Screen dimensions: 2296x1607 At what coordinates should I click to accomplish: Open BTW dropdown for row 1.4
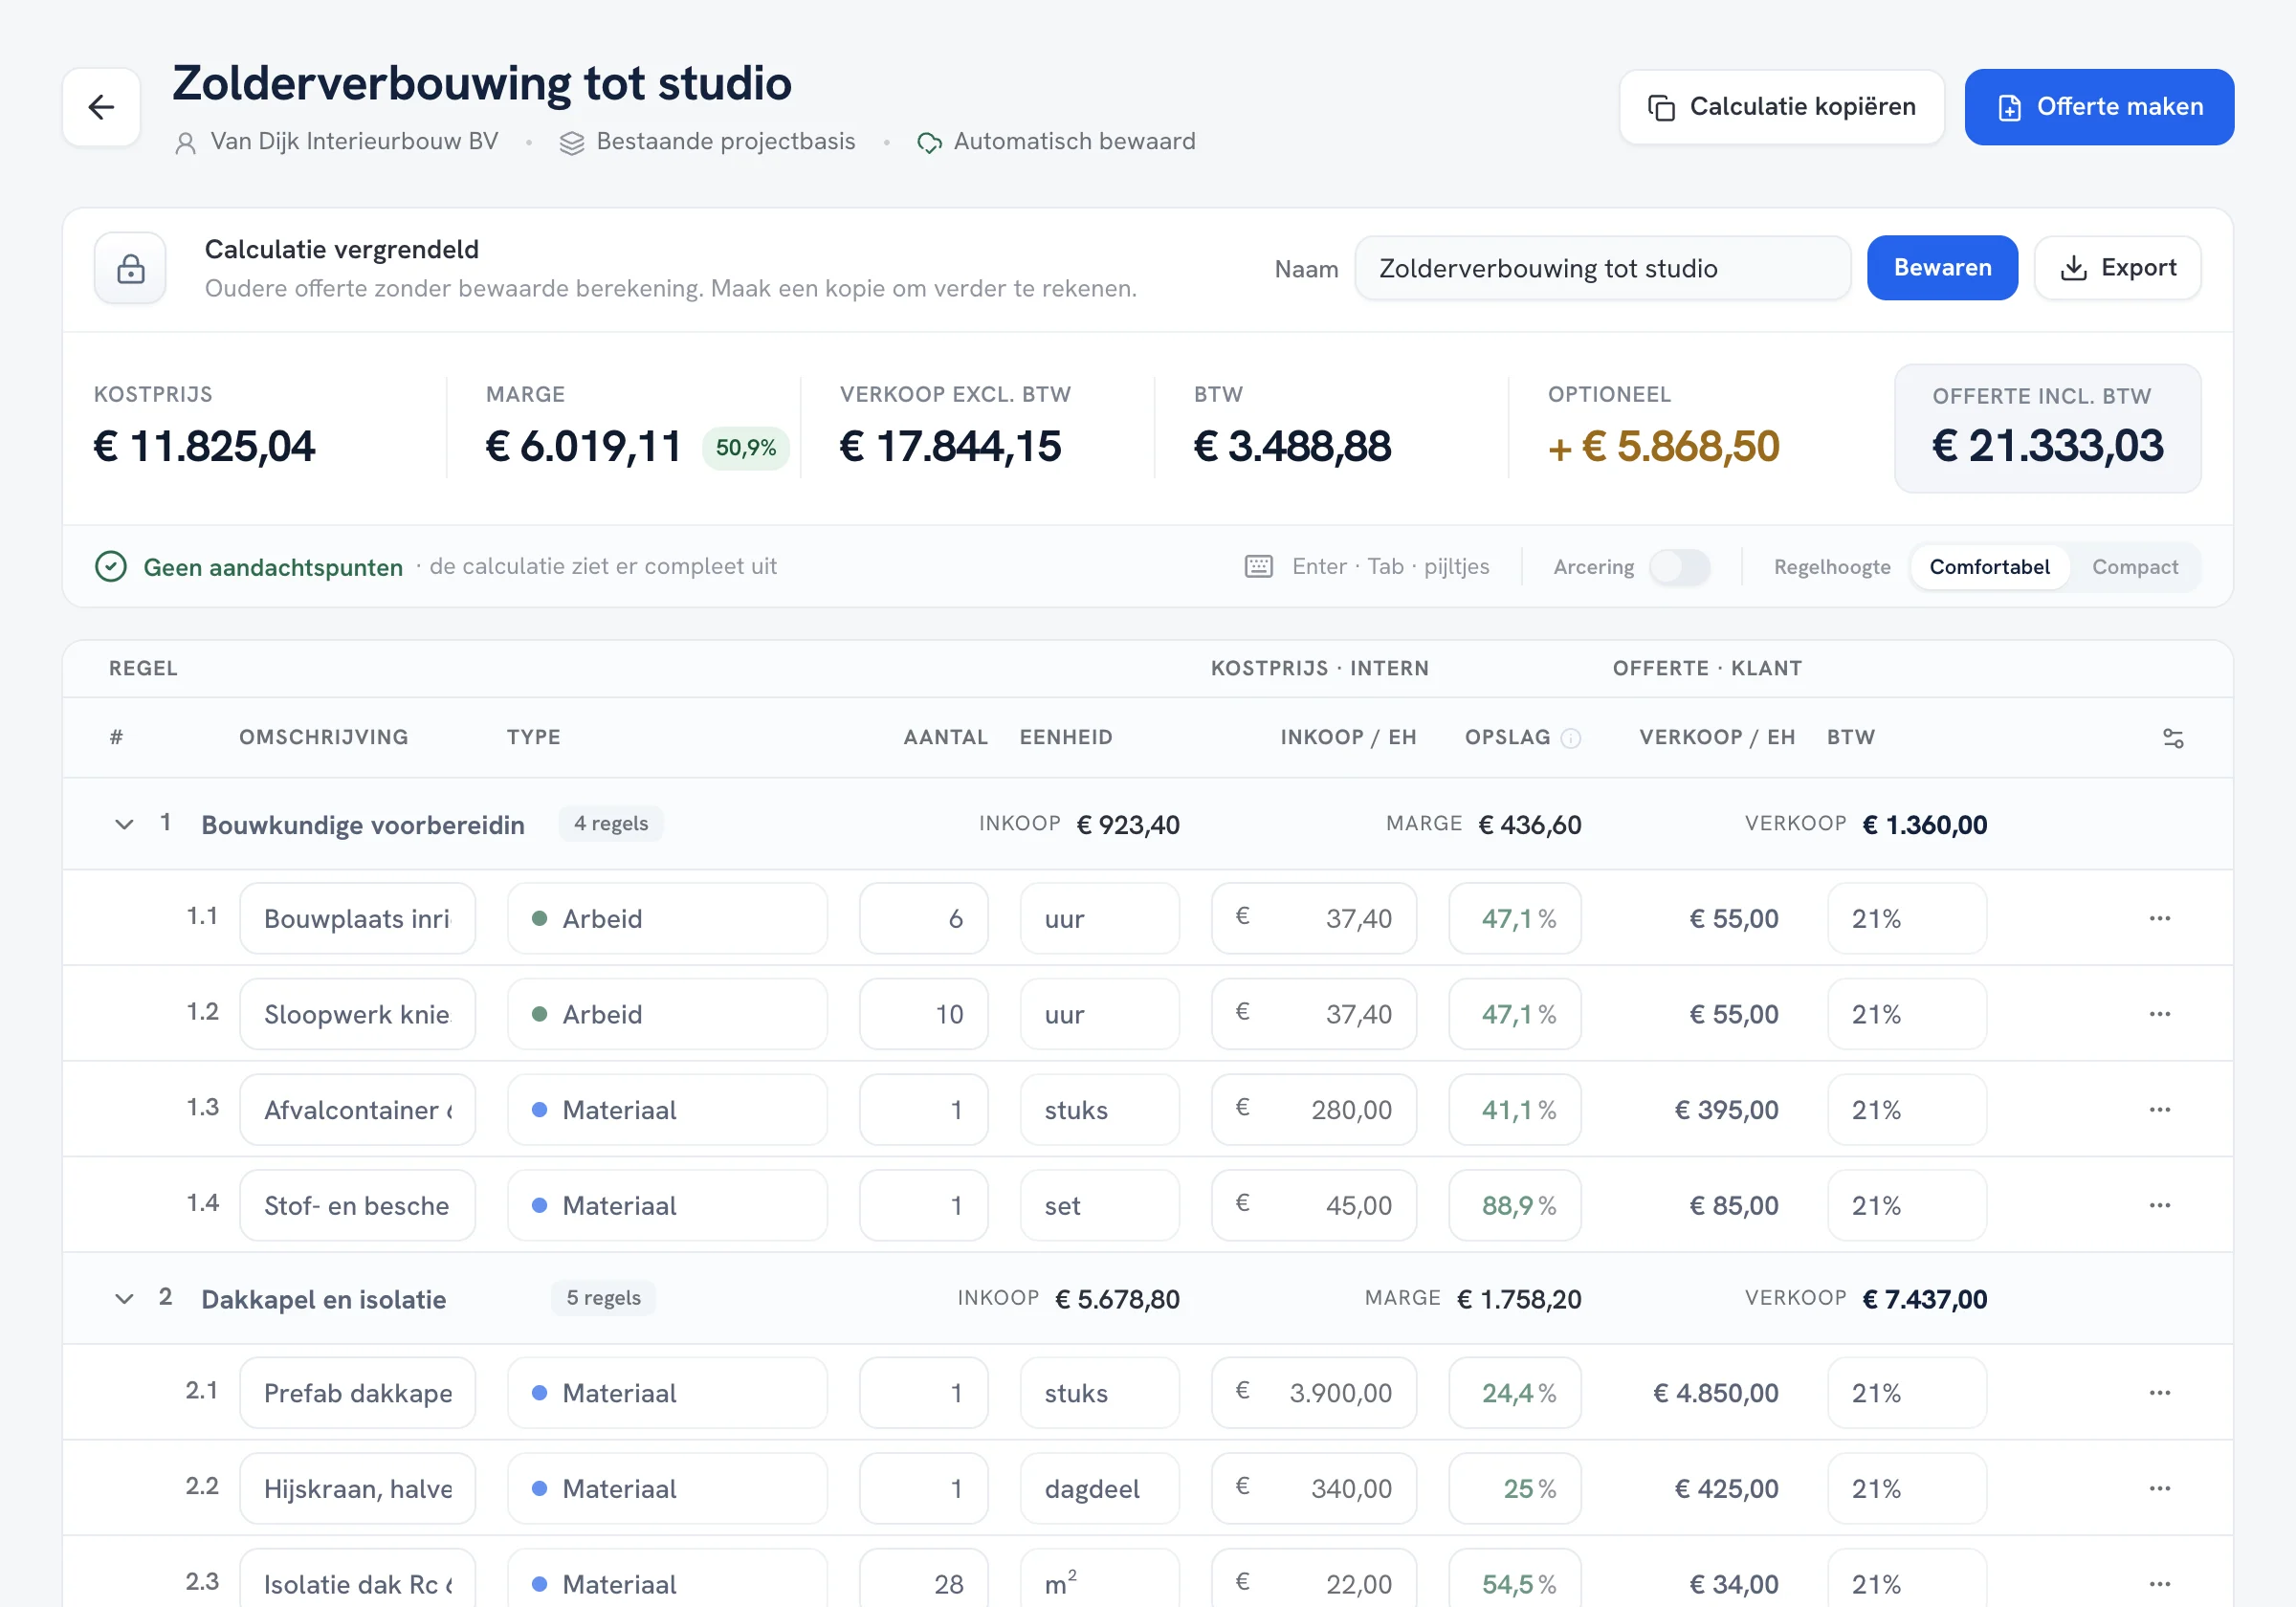tap(1906, 1205)
